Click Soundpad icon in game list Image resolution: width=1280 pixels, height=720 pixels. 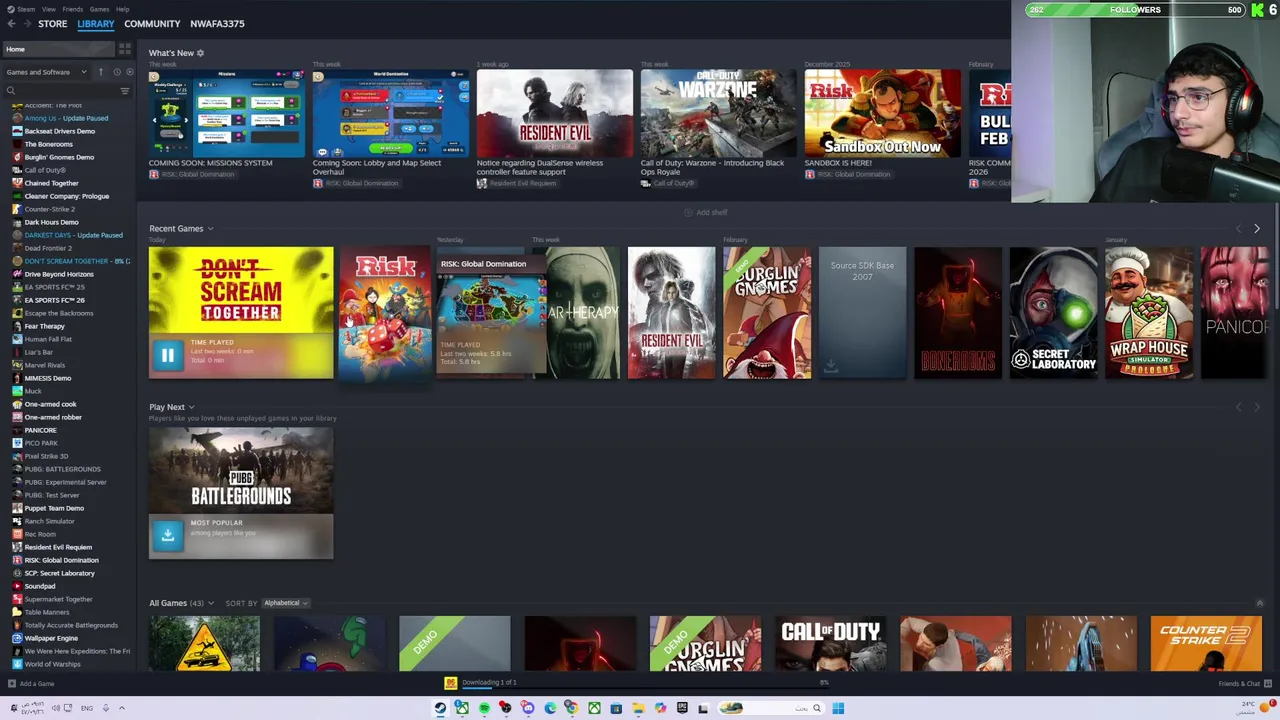click(17, 586)
